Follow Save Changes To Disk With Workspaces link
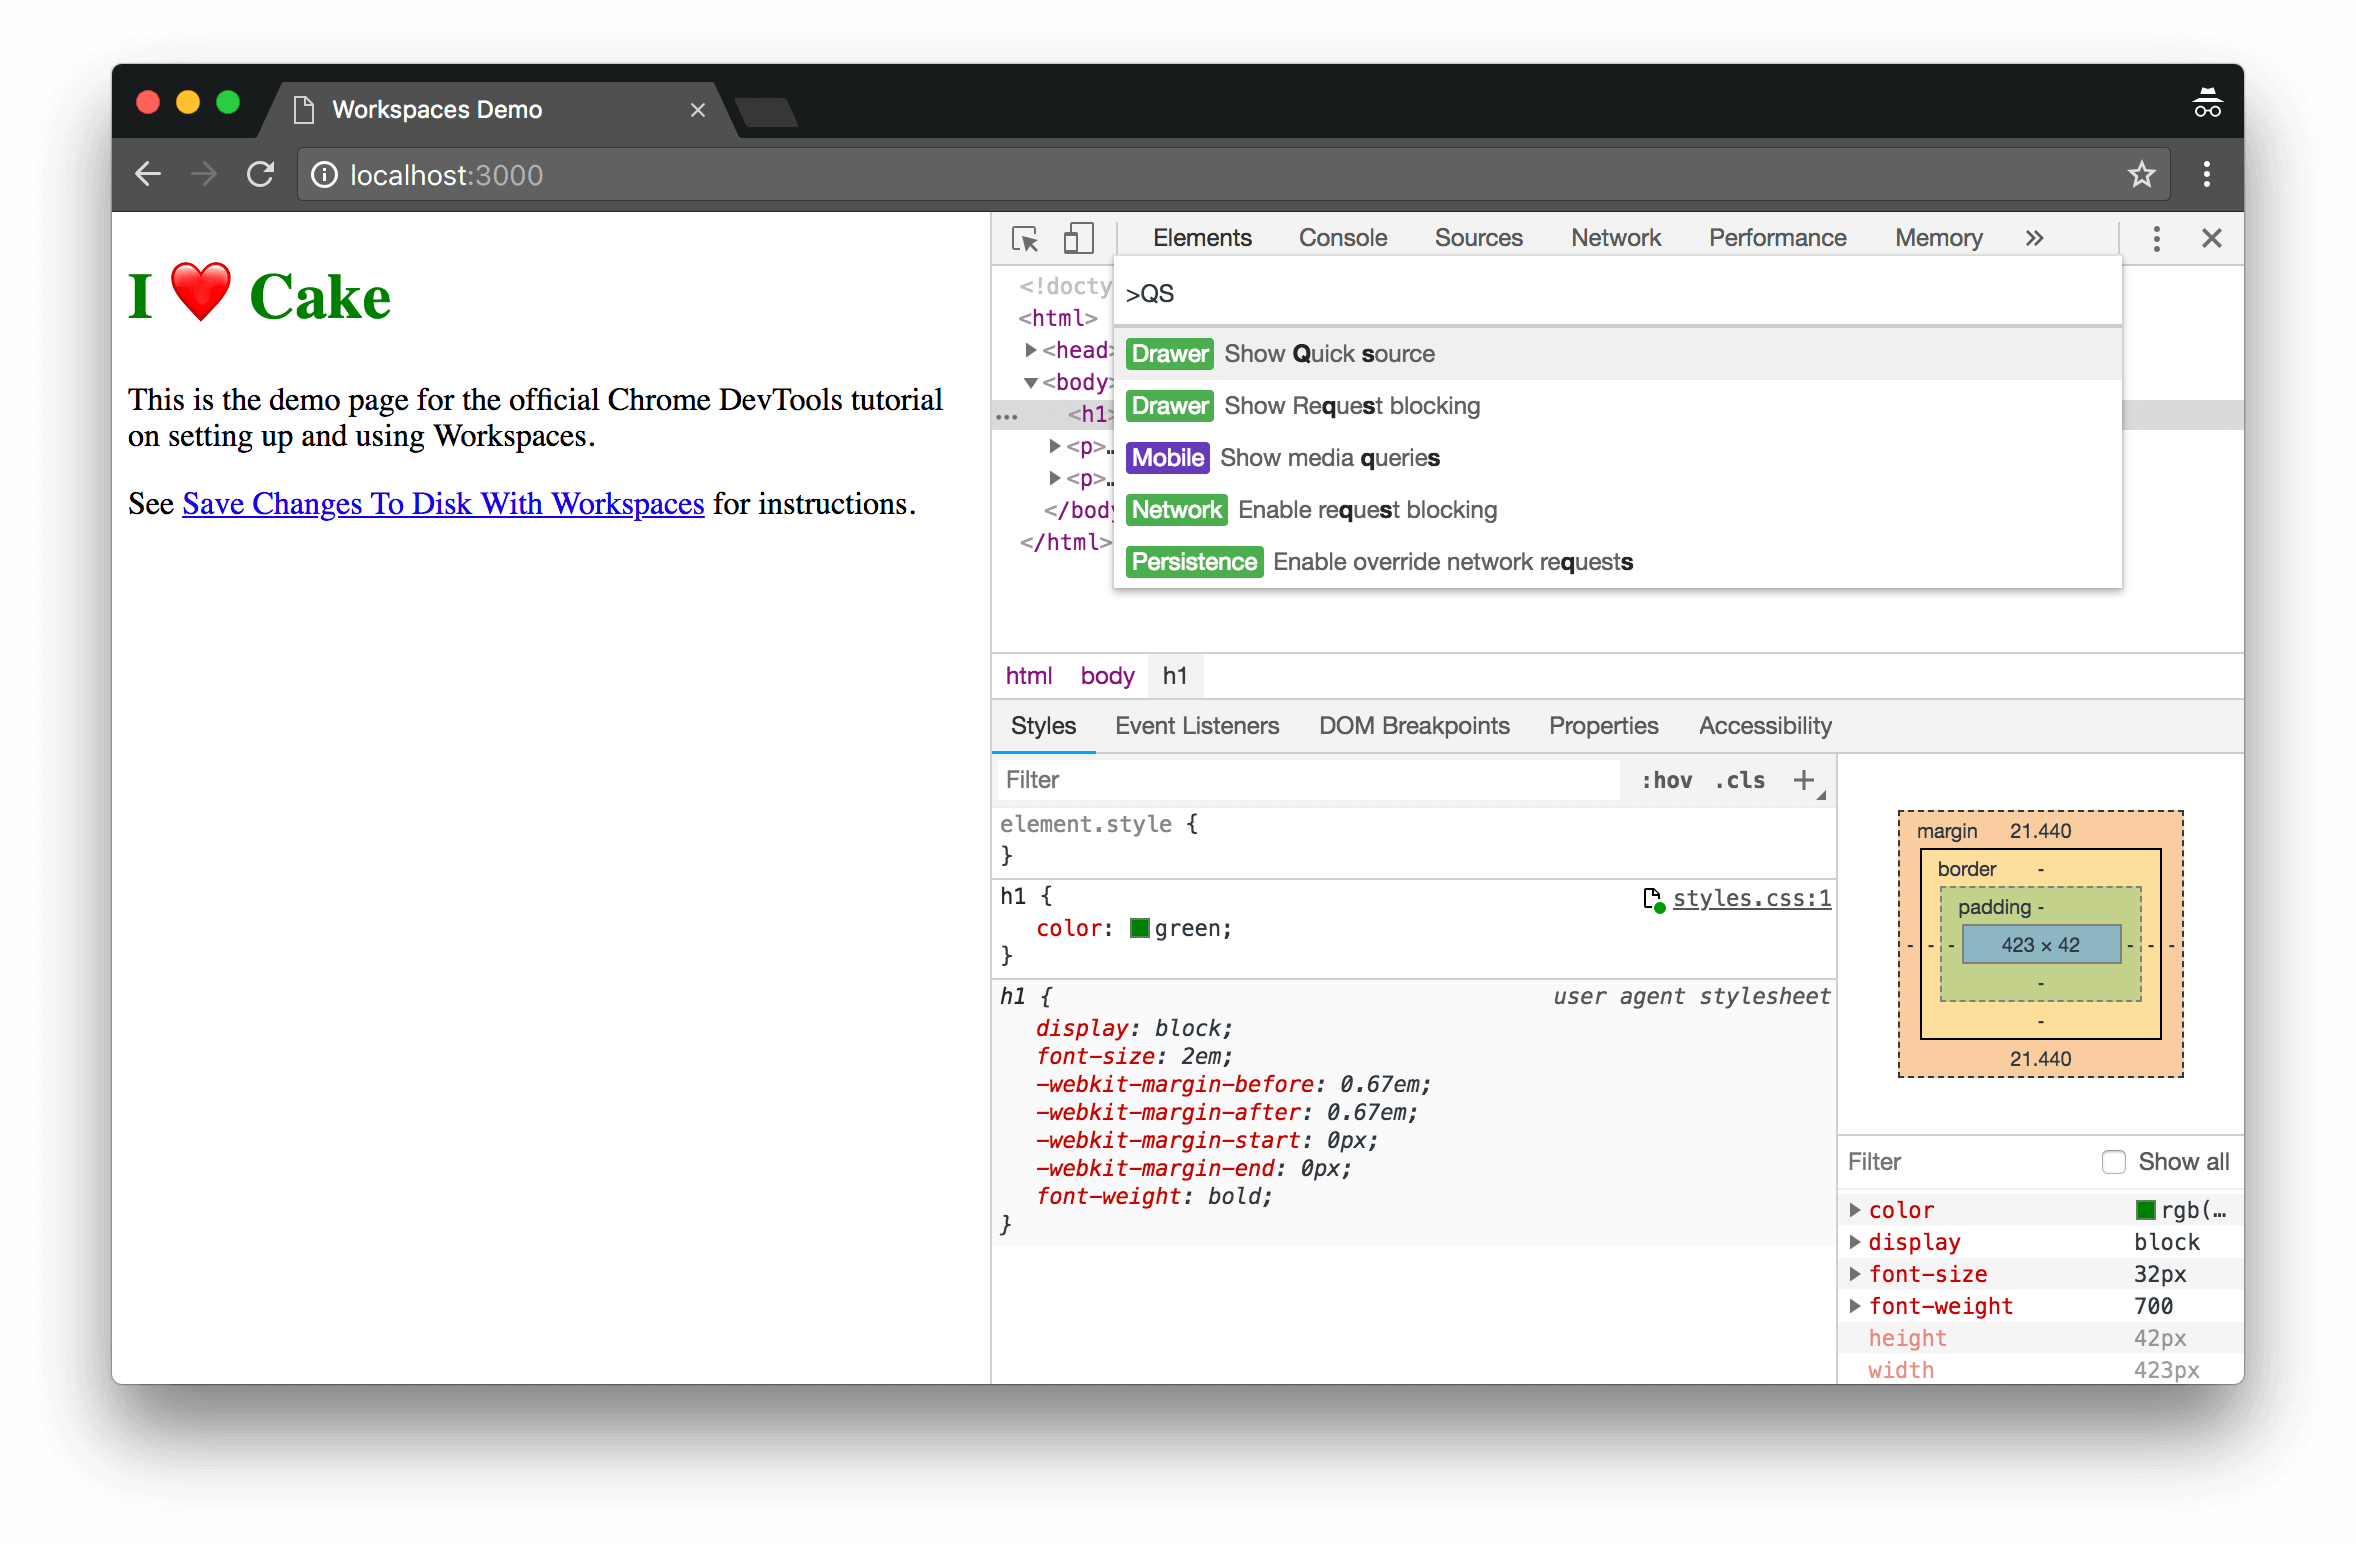This screenshot has height=1544, width=2356. 443,503
